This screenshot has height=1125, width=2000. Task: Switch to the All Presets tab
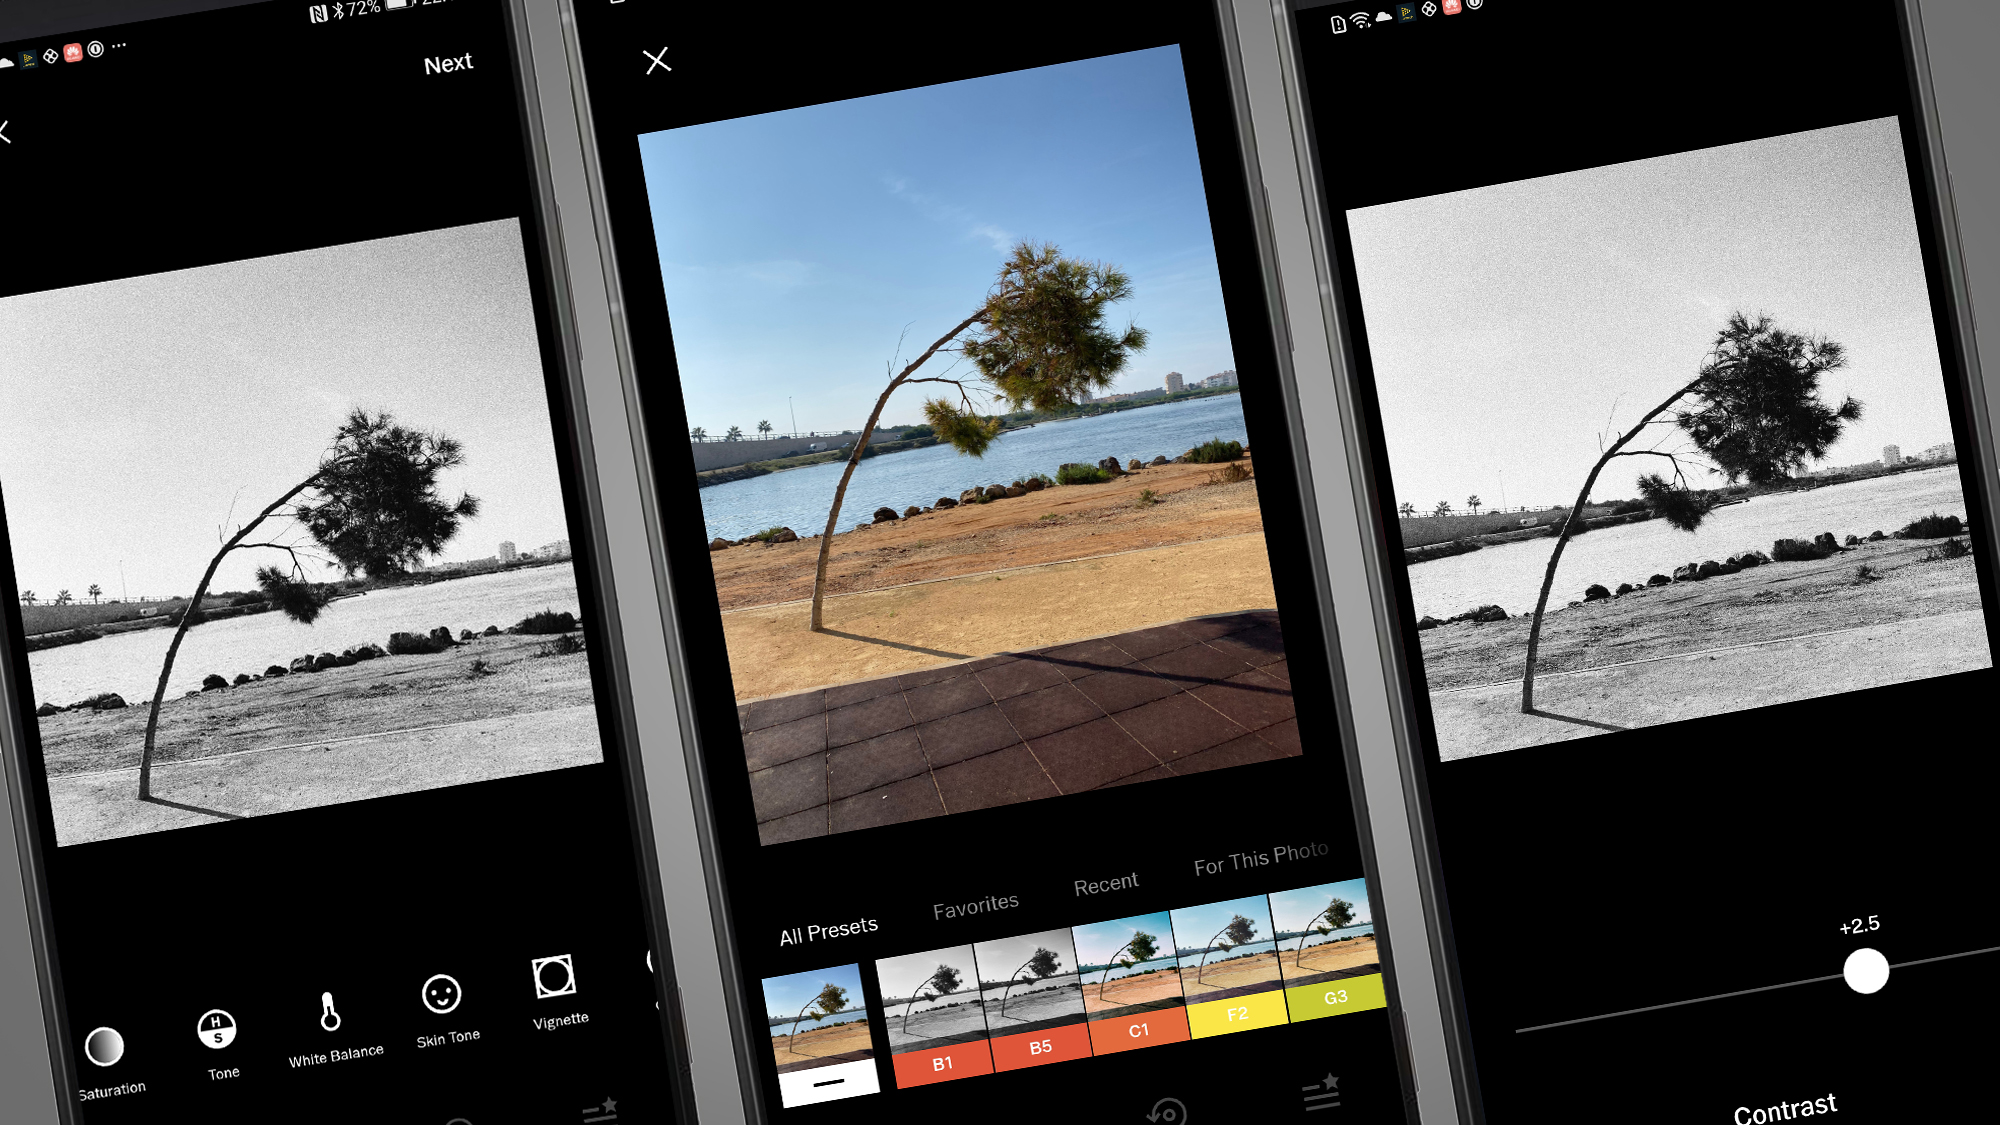(x=827, y=924)
